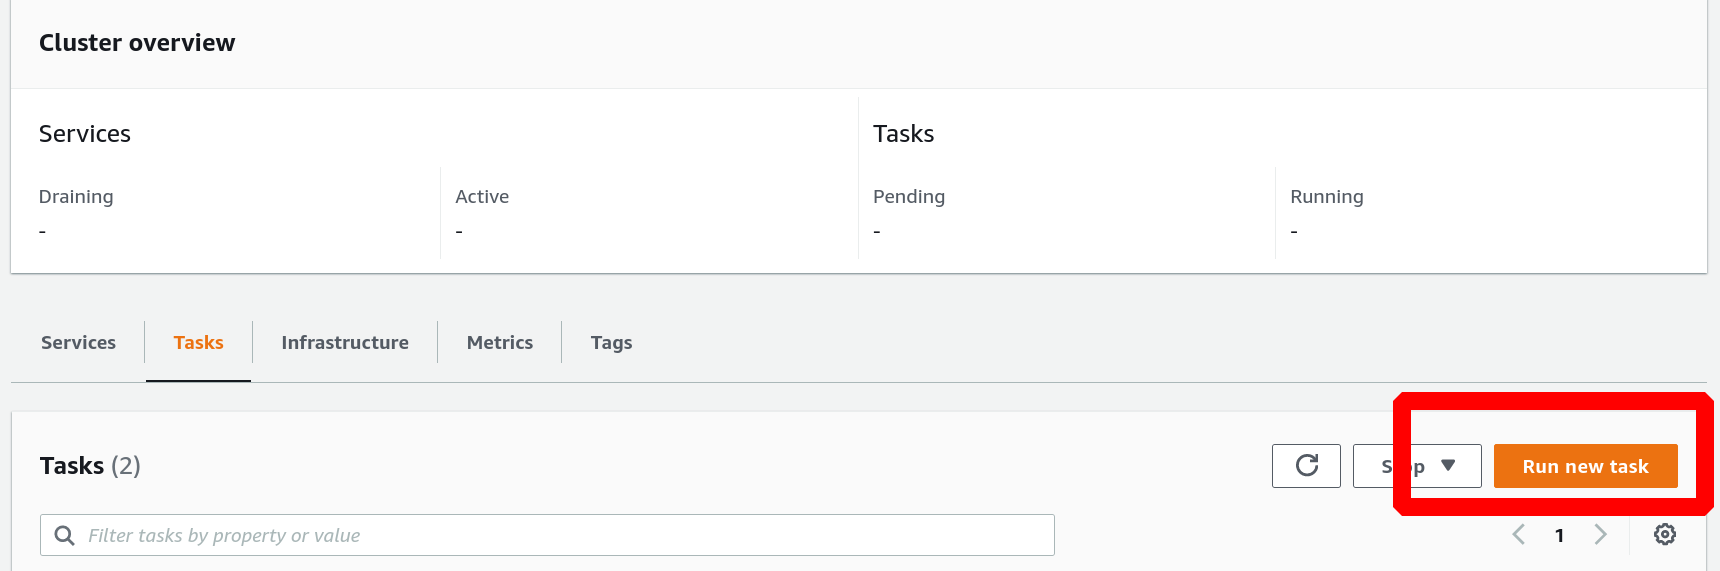1720x571 pixels.
Task: View the Metrics tab
Action: [500, 343]
